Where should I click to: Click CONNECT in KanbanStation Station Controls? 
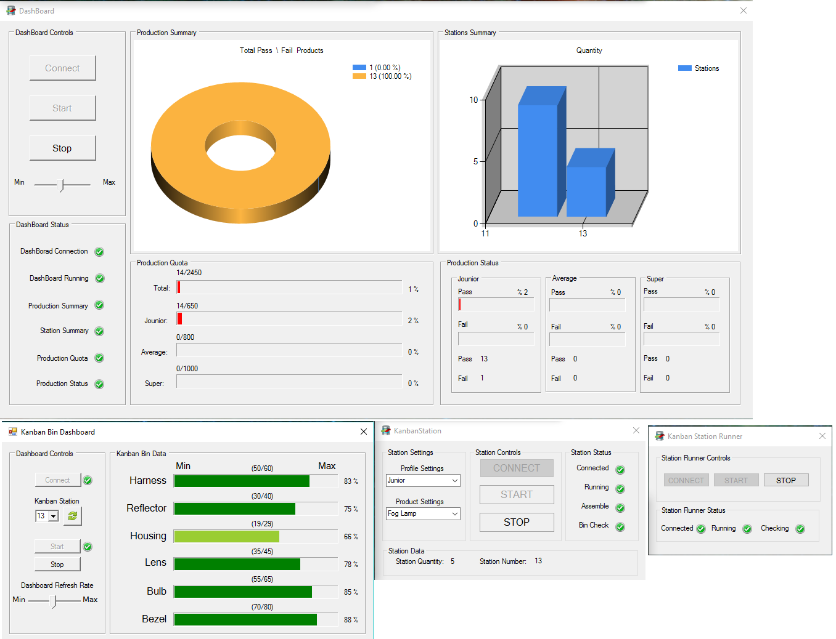point(517,468)
